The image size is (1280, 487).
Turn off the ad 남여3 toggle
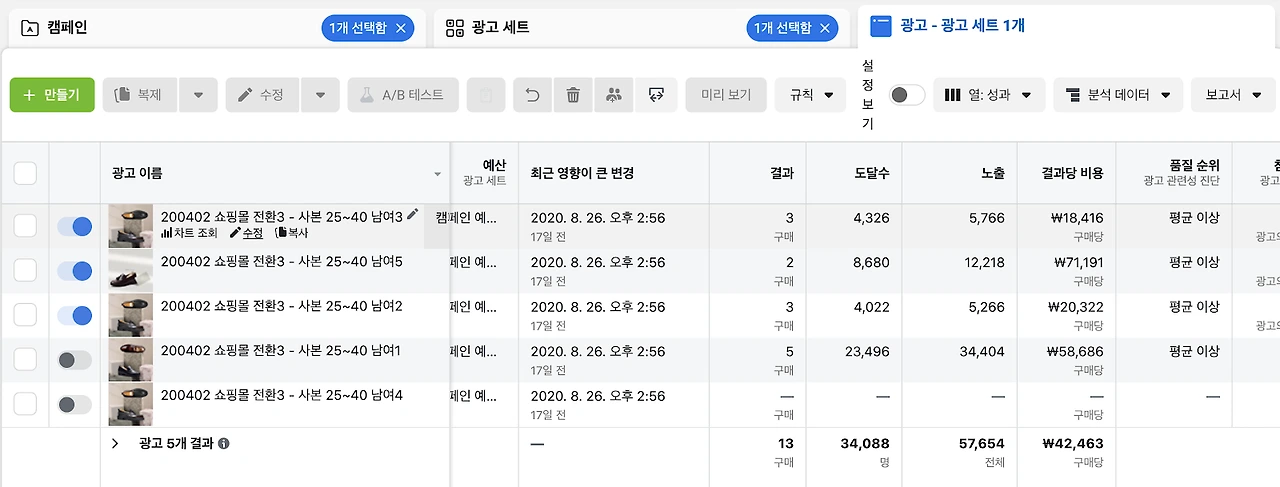pos(75,226)
